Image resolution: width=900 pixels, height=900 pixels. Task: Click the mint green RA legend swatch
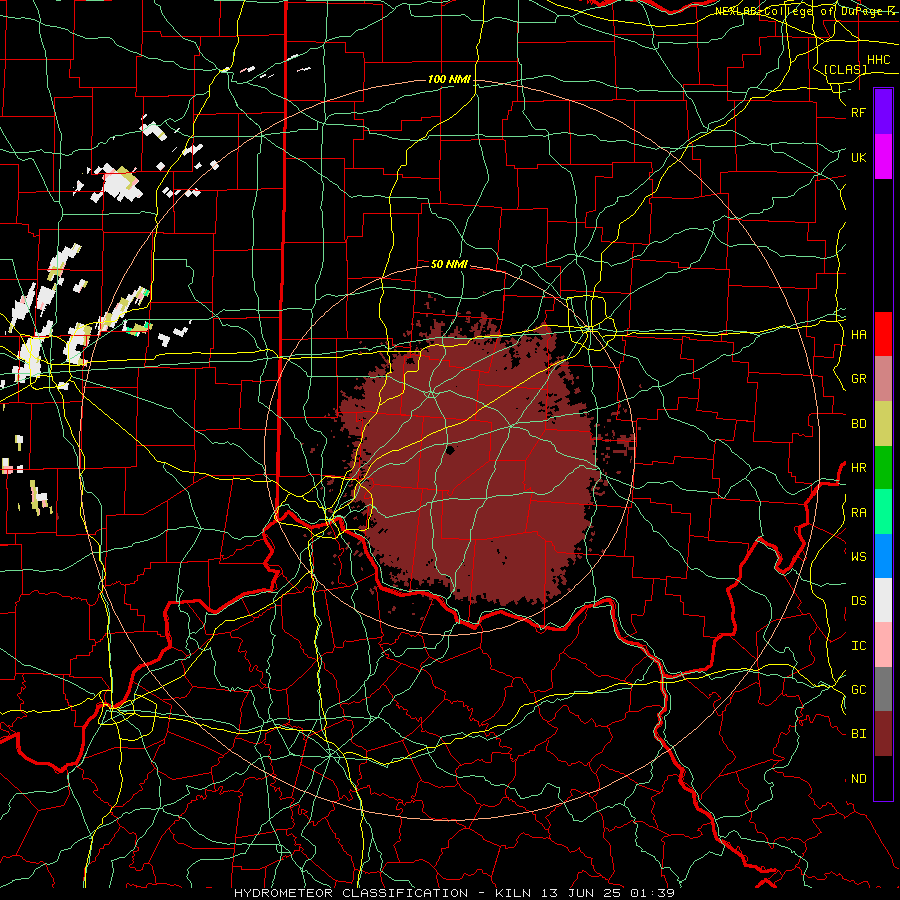pyautogui.click(x=883, y=512)
